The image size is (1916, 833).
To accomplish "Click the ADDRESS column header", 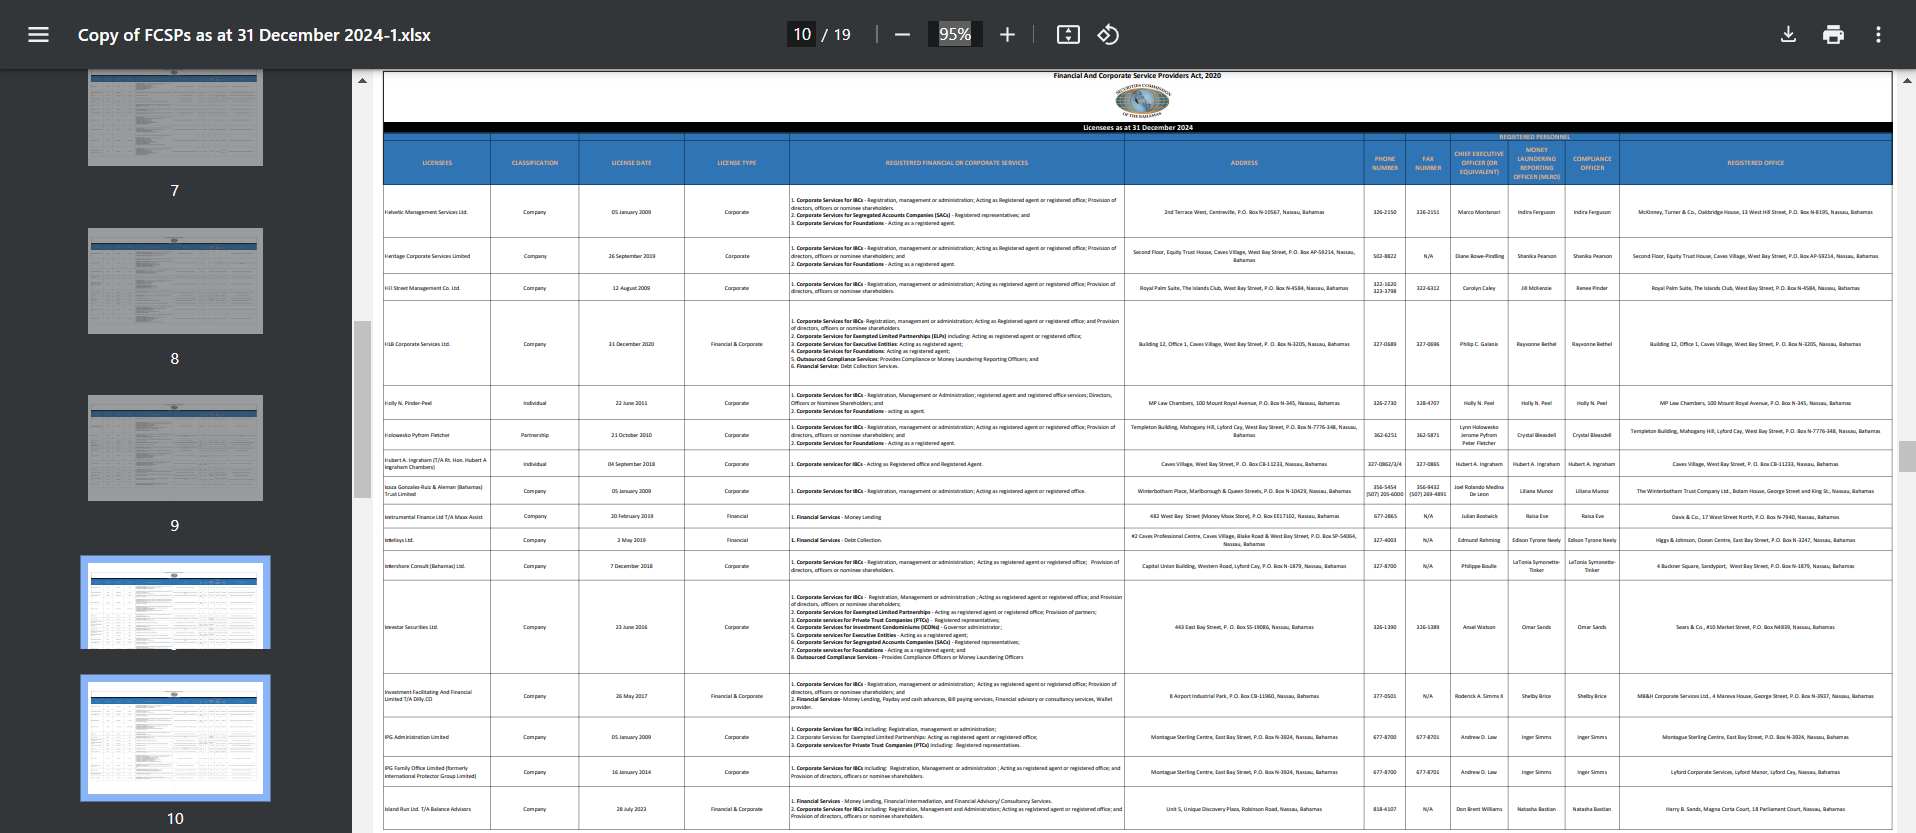I will point(1244,163).
